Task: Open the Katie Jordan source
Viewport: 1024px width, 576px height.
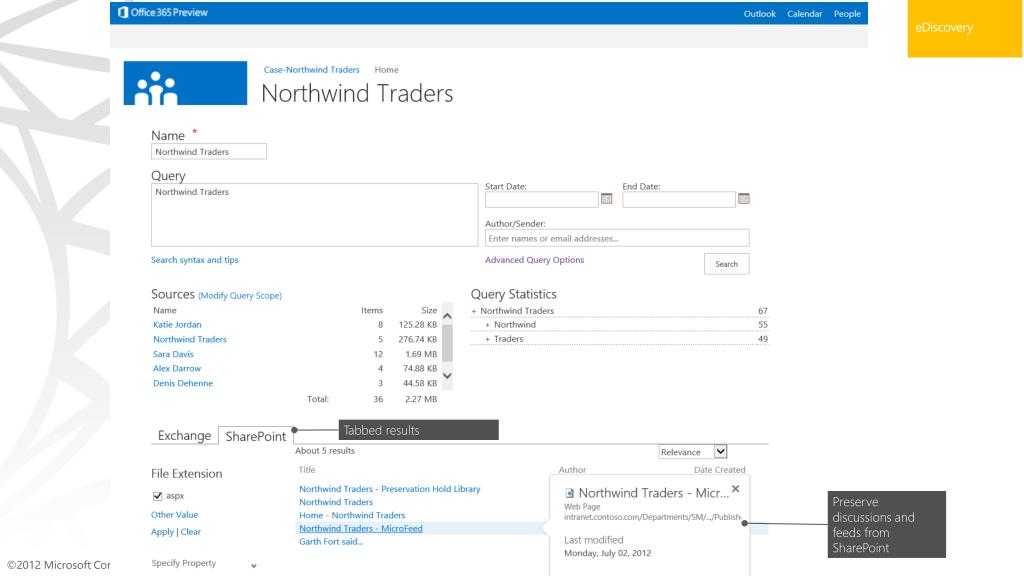Action: point(177,325)
